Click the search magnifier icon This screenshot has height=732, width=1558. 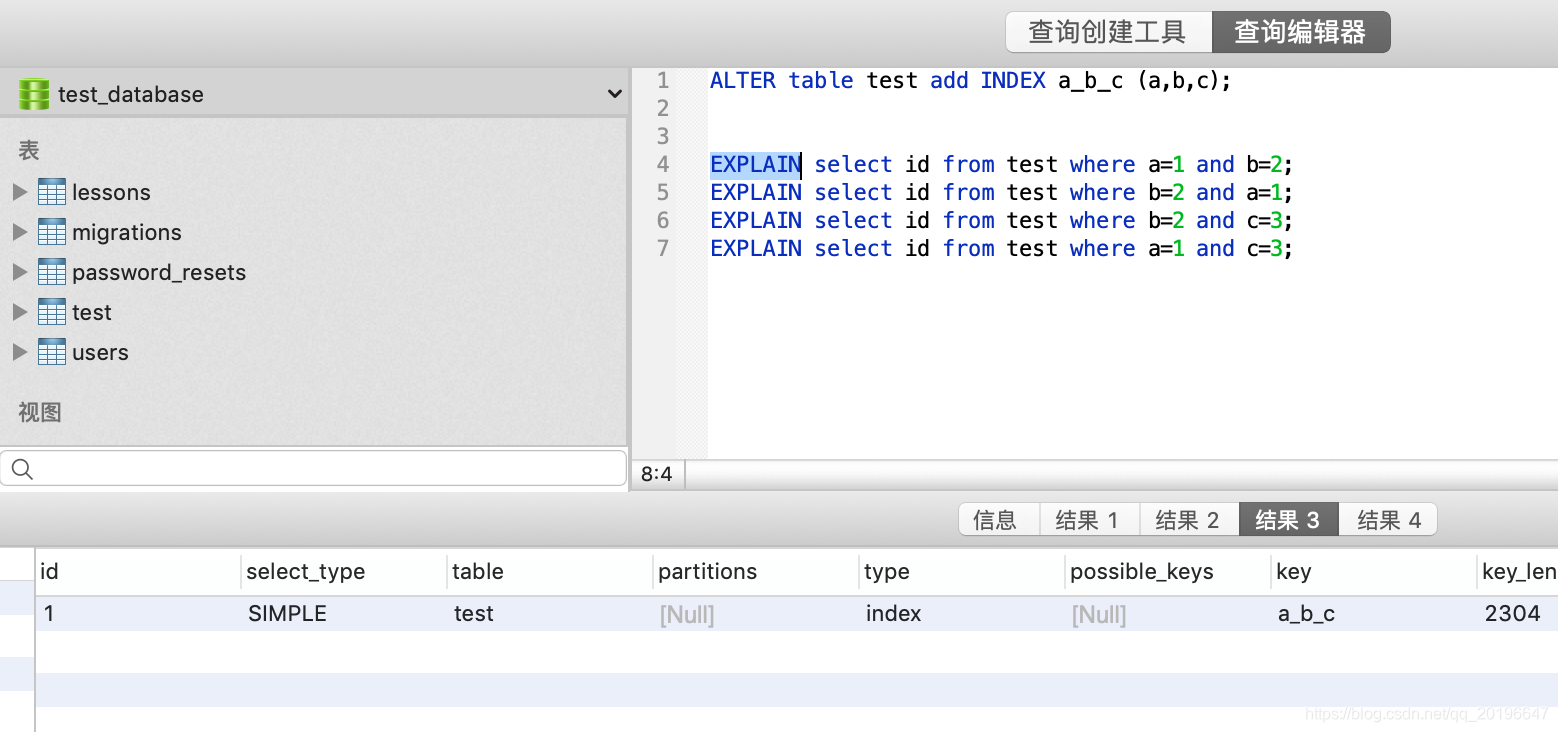click(x=22, y=469)
